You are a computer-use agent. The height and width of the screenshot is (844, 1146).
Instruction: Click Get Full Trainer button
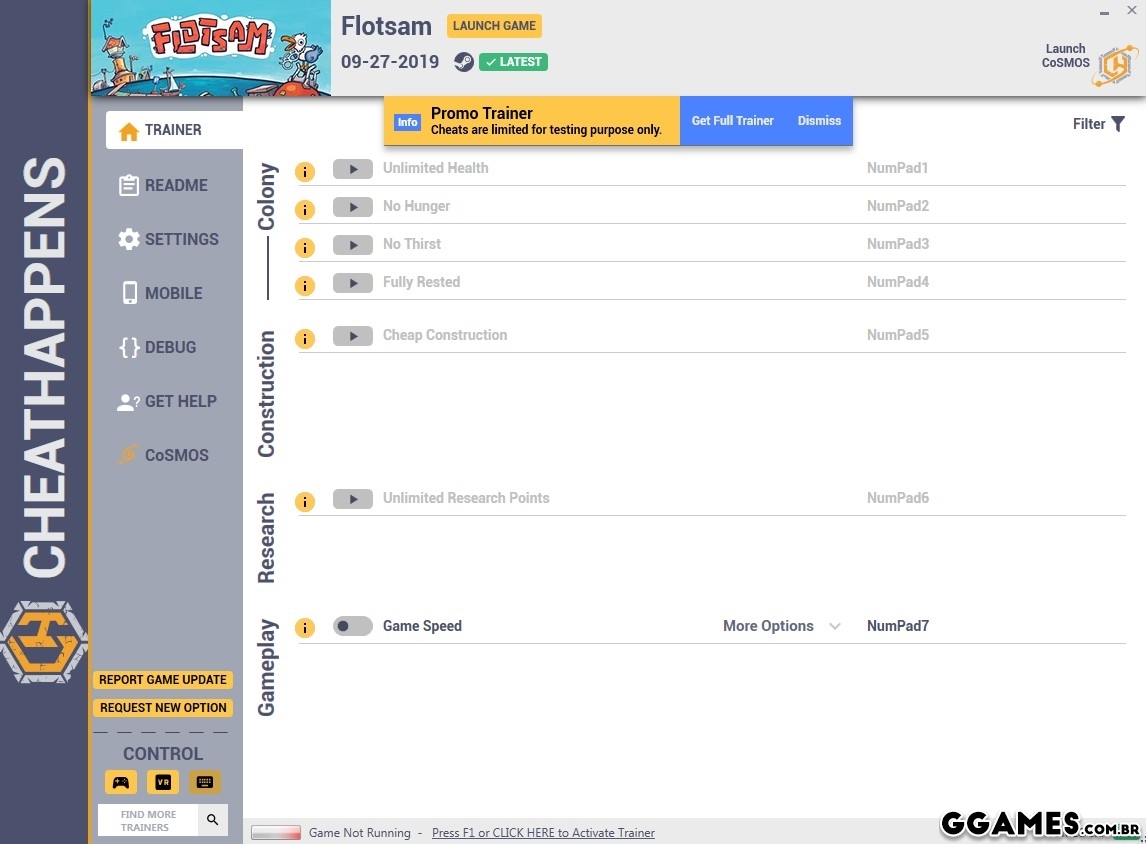pyautogui.click(x=732, y=121)
